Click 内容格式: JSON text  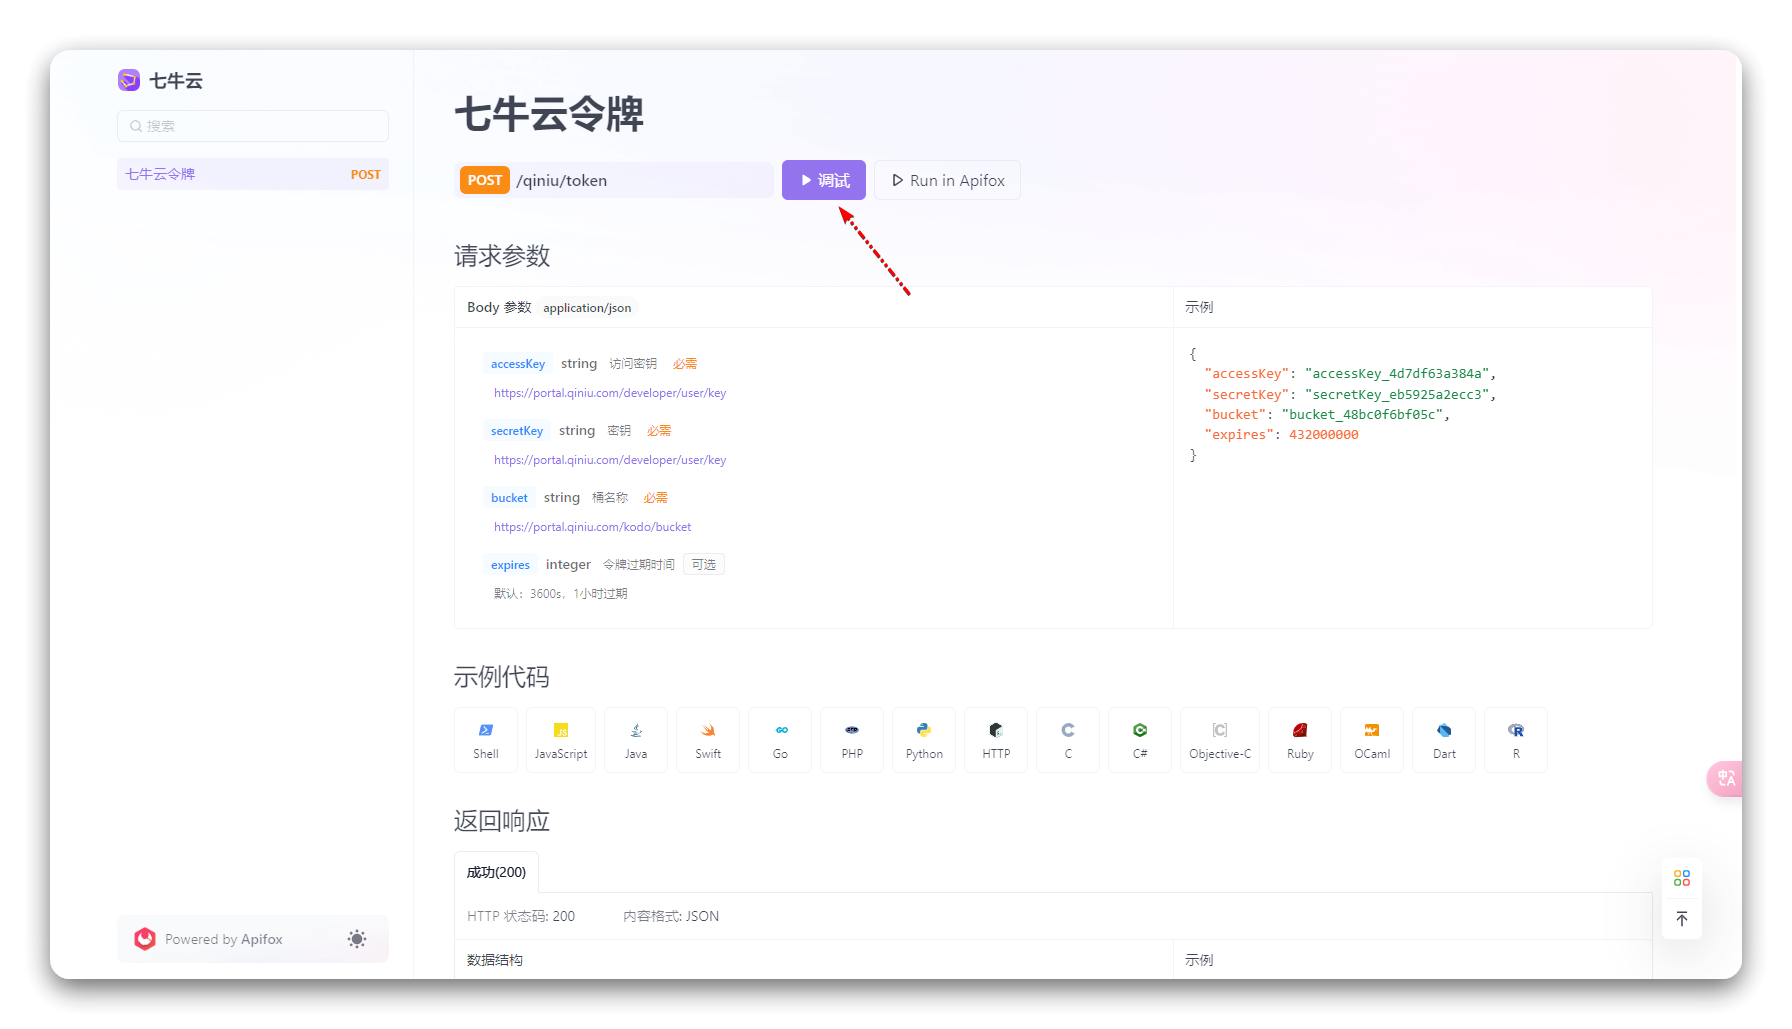[x=671, y=916]
